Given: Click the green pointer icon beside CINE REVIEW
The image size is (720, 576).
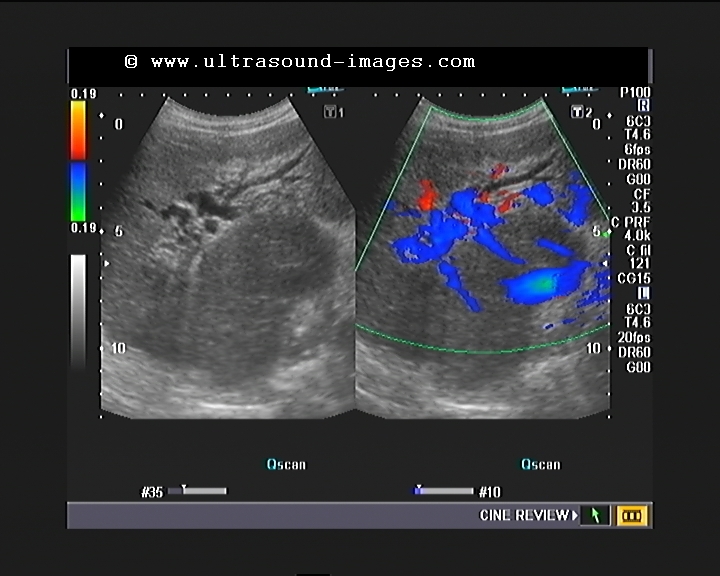Looking at the screenshot, I should [x=595, y=515].
